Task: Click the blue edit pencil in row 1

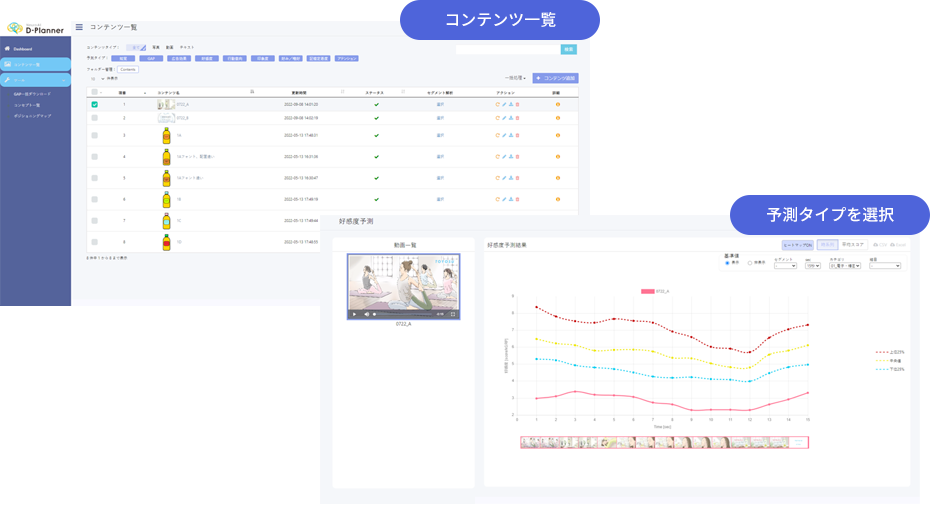Action: pyautogui.click(x=504, y=104)
